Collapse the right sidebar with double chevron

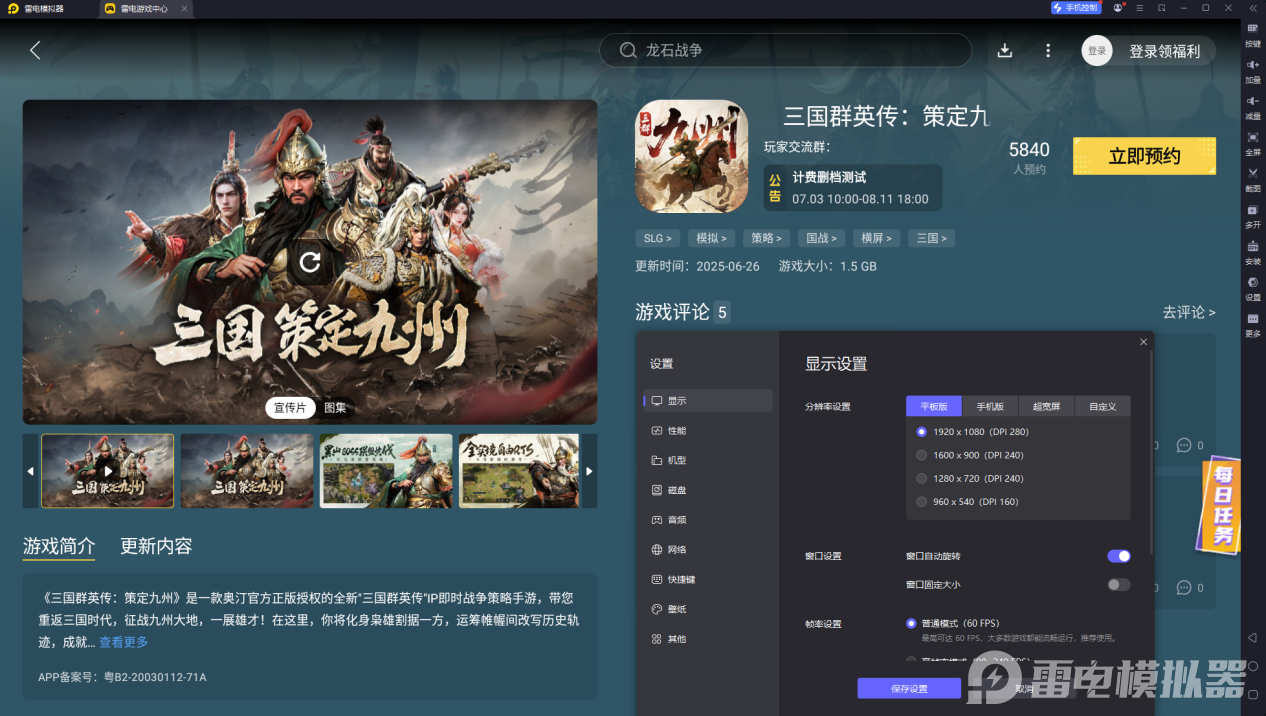pyautogui.click(x=1254, y=8)
